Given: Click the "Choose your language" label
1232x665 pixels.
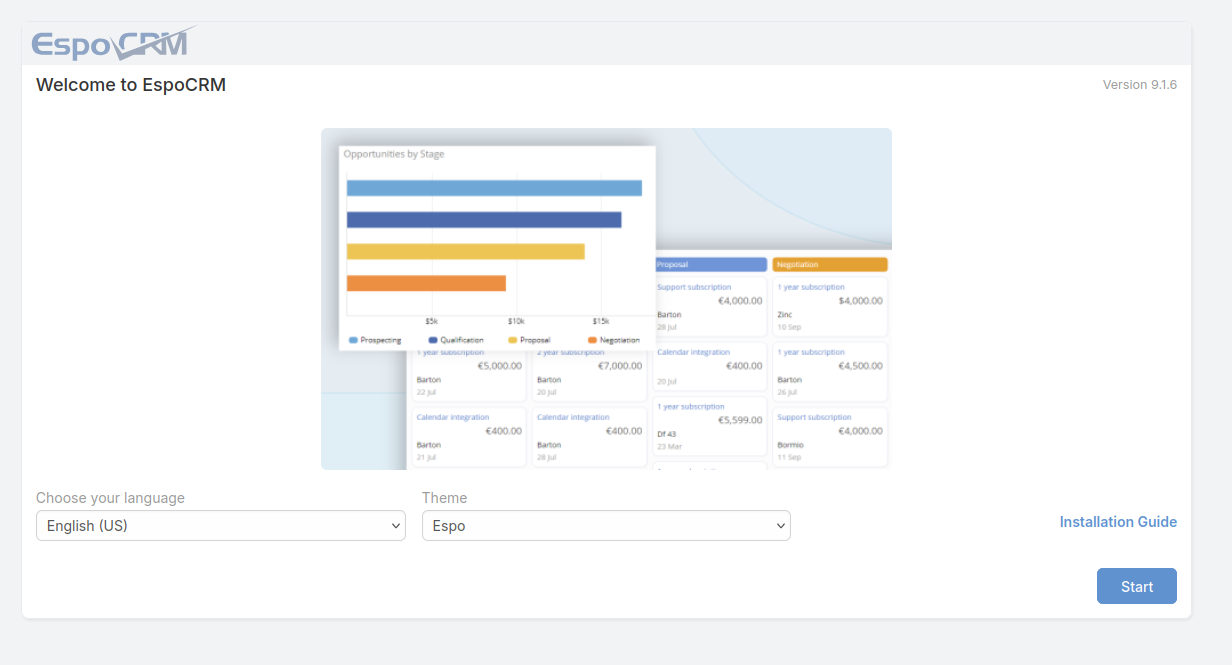Looking at the screenshot, I should coord(110,498).
